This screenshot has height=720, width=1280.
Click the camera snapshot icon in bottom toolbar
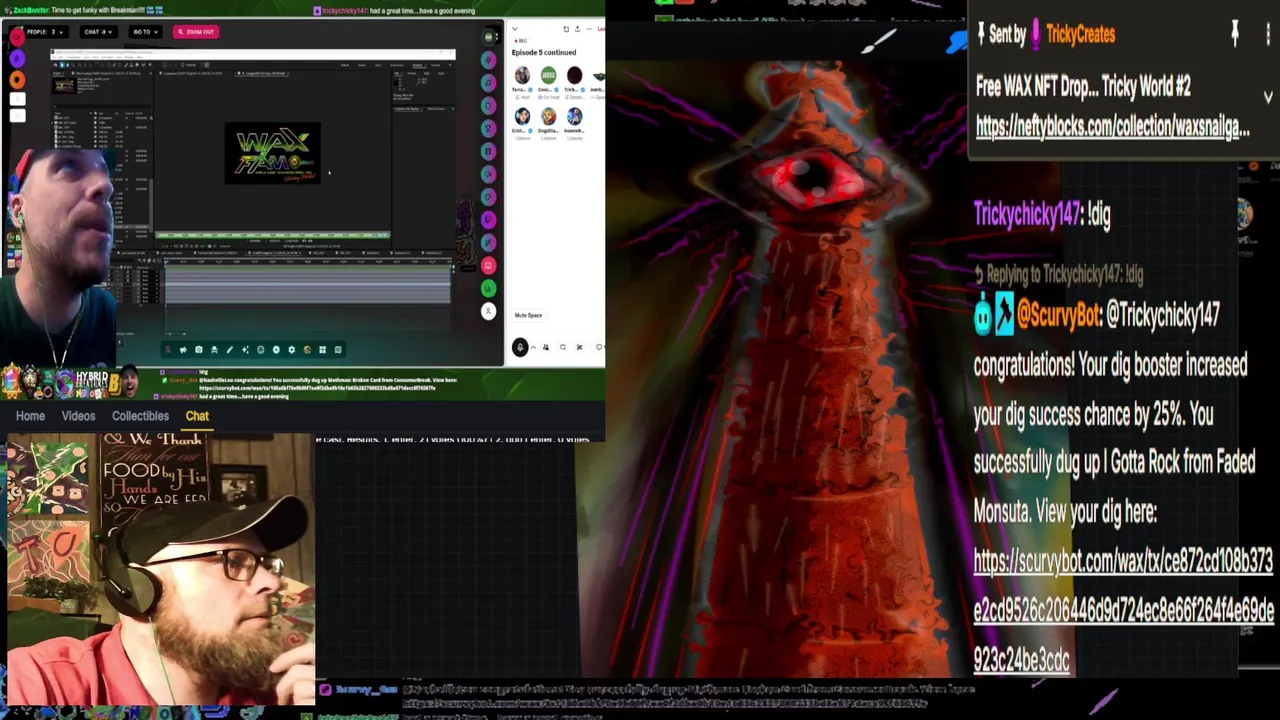tap(198, 350)
